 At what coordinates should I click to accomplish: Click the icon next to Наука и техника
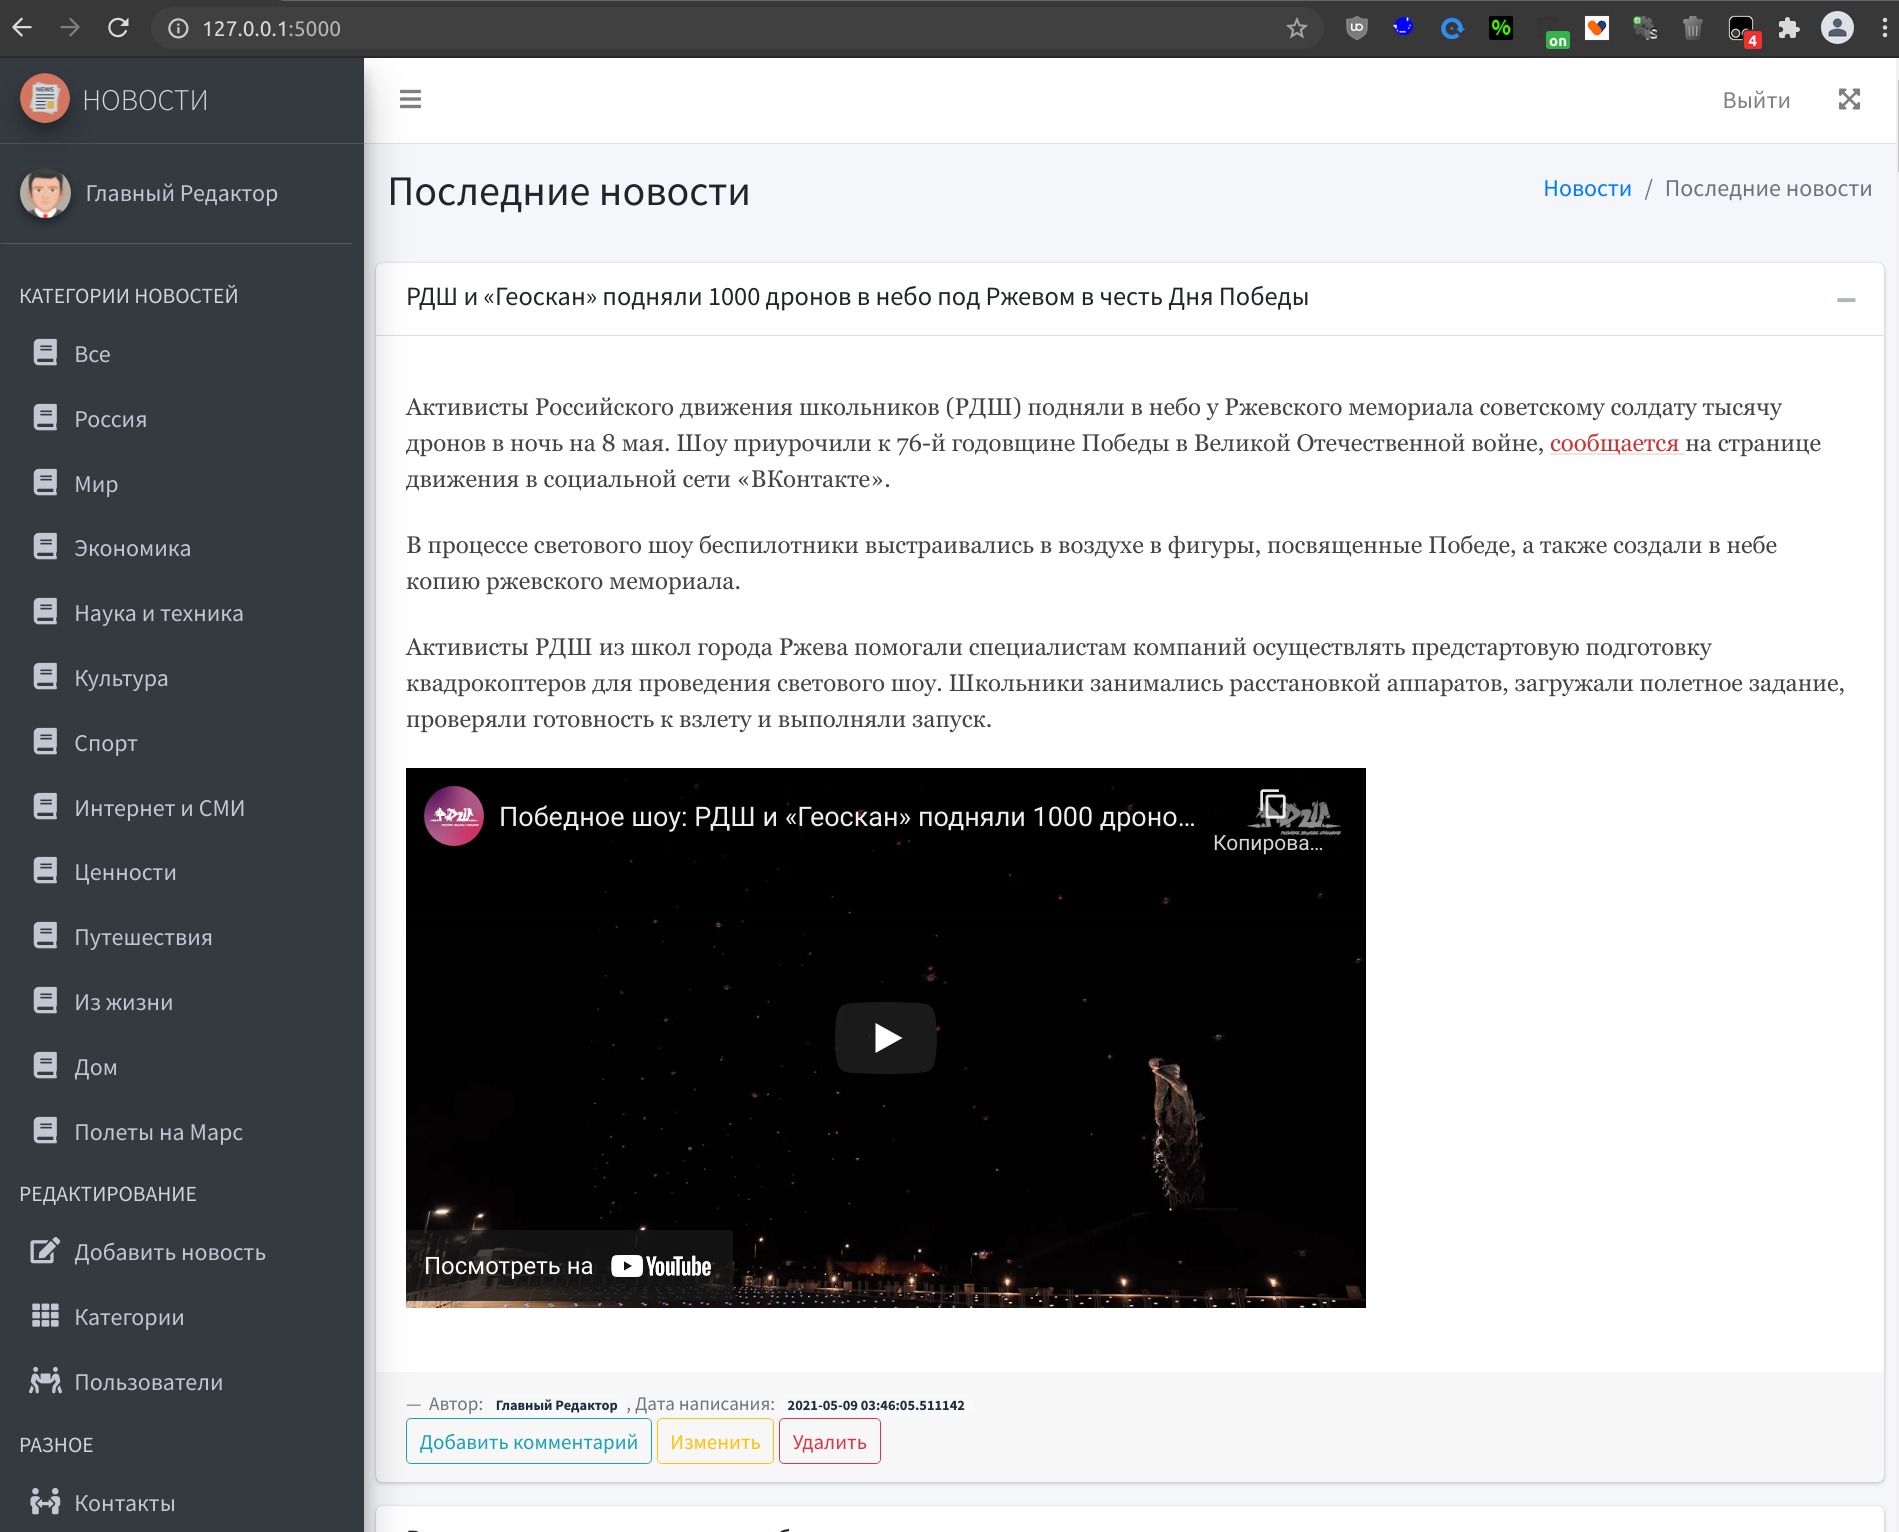(x=45, y=612)
